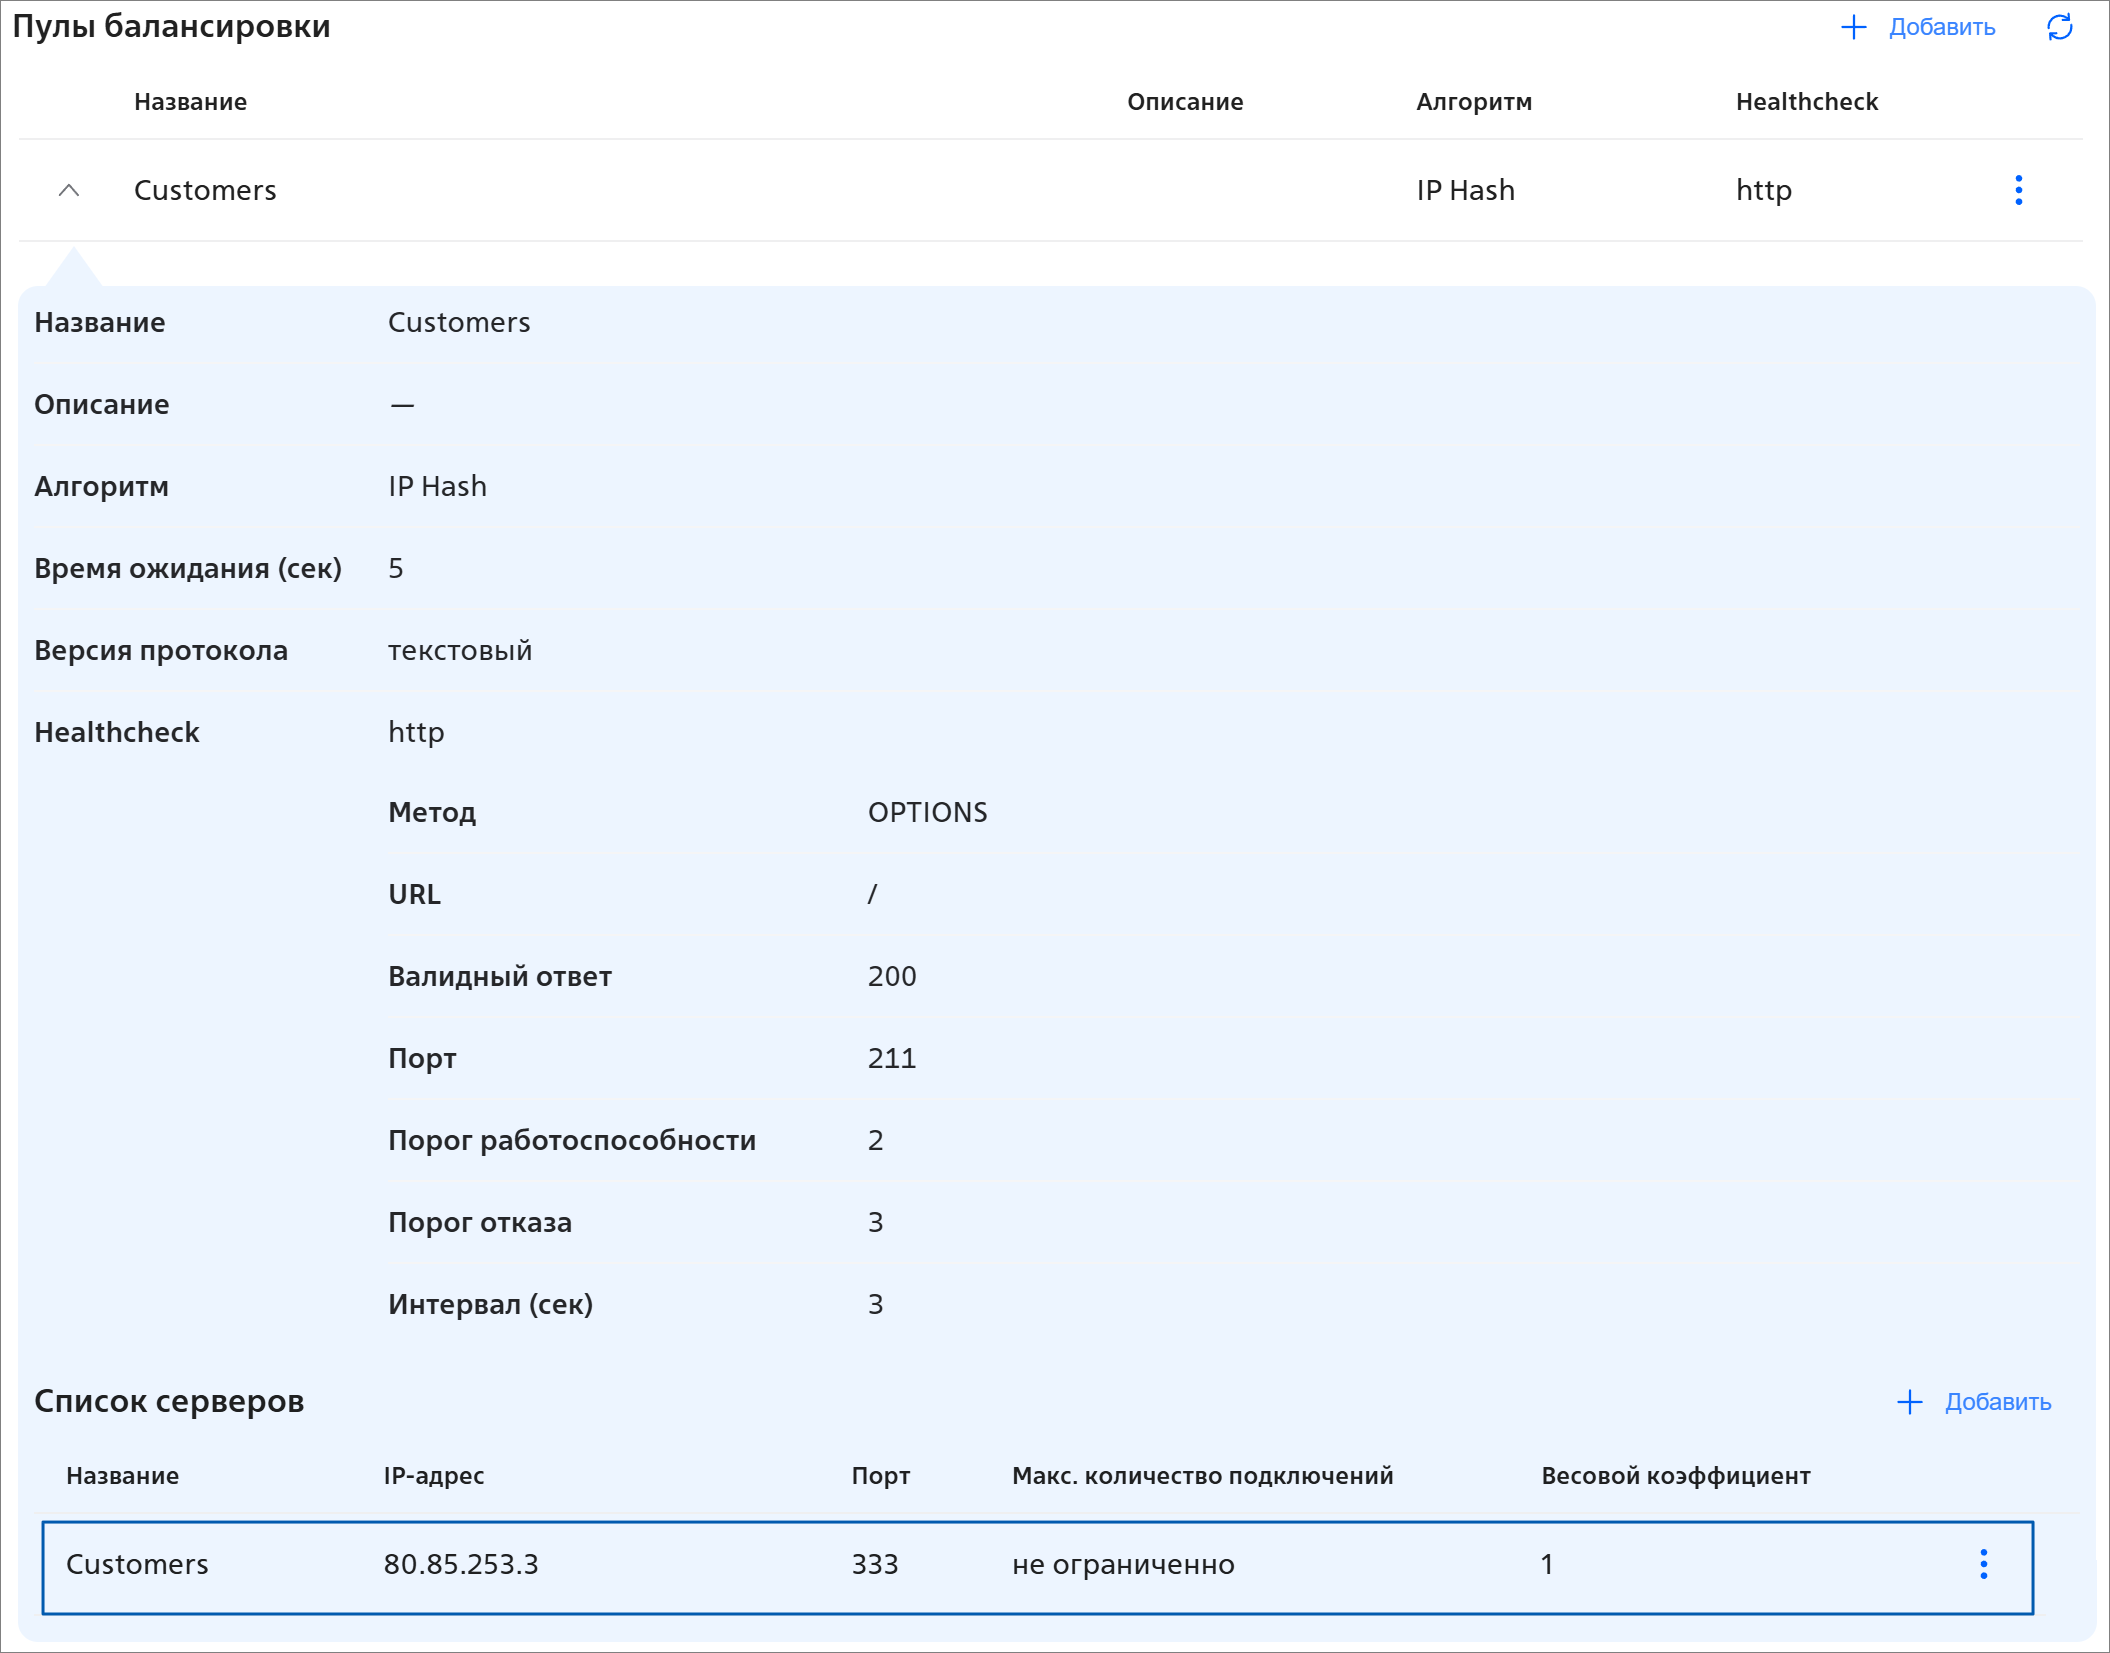Click the Customers pool name in table
The width and height of the screenshot is (2110, 1653).
point(205,190)
